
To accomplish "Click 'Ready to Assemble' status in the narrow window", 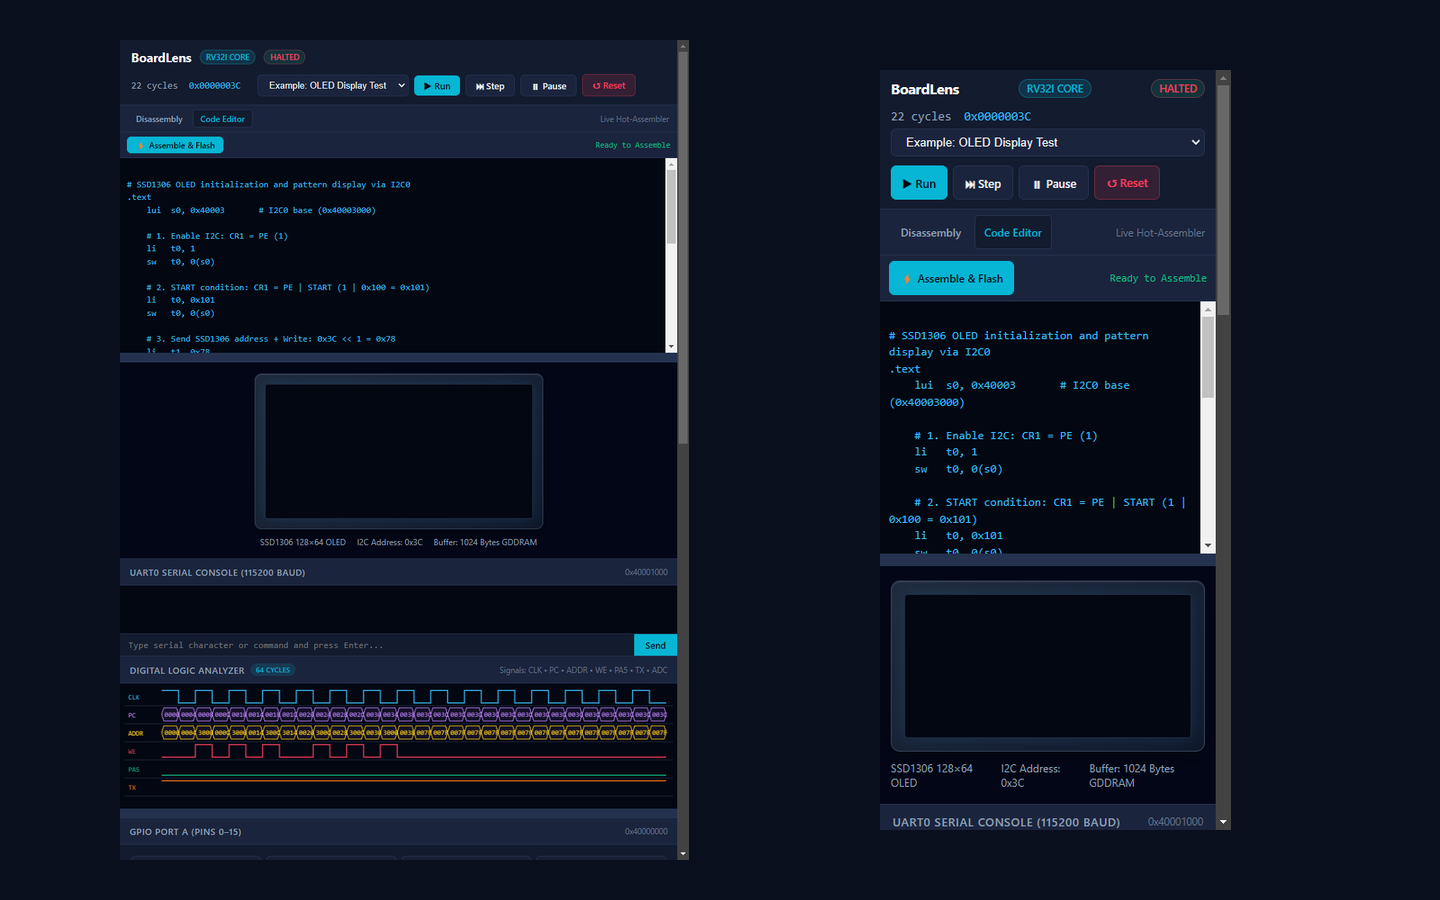I will point(1158,278).
